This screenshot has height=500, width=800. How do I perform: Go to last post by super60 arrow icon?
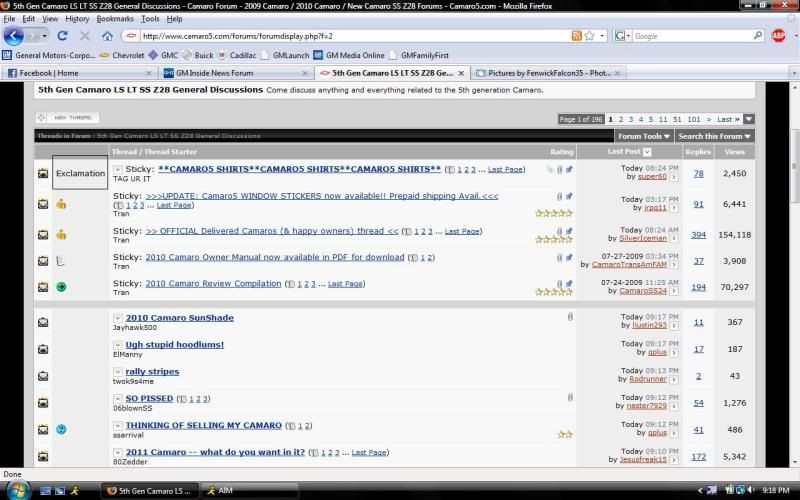tap(674, 177)
